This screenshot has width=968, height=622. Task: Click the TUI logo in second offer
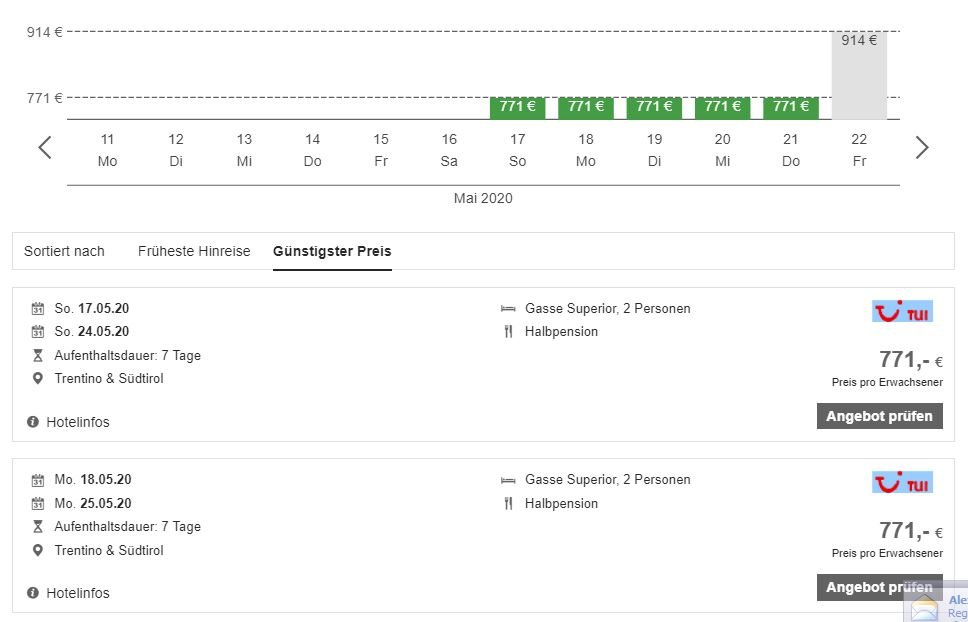pos(902,483)
